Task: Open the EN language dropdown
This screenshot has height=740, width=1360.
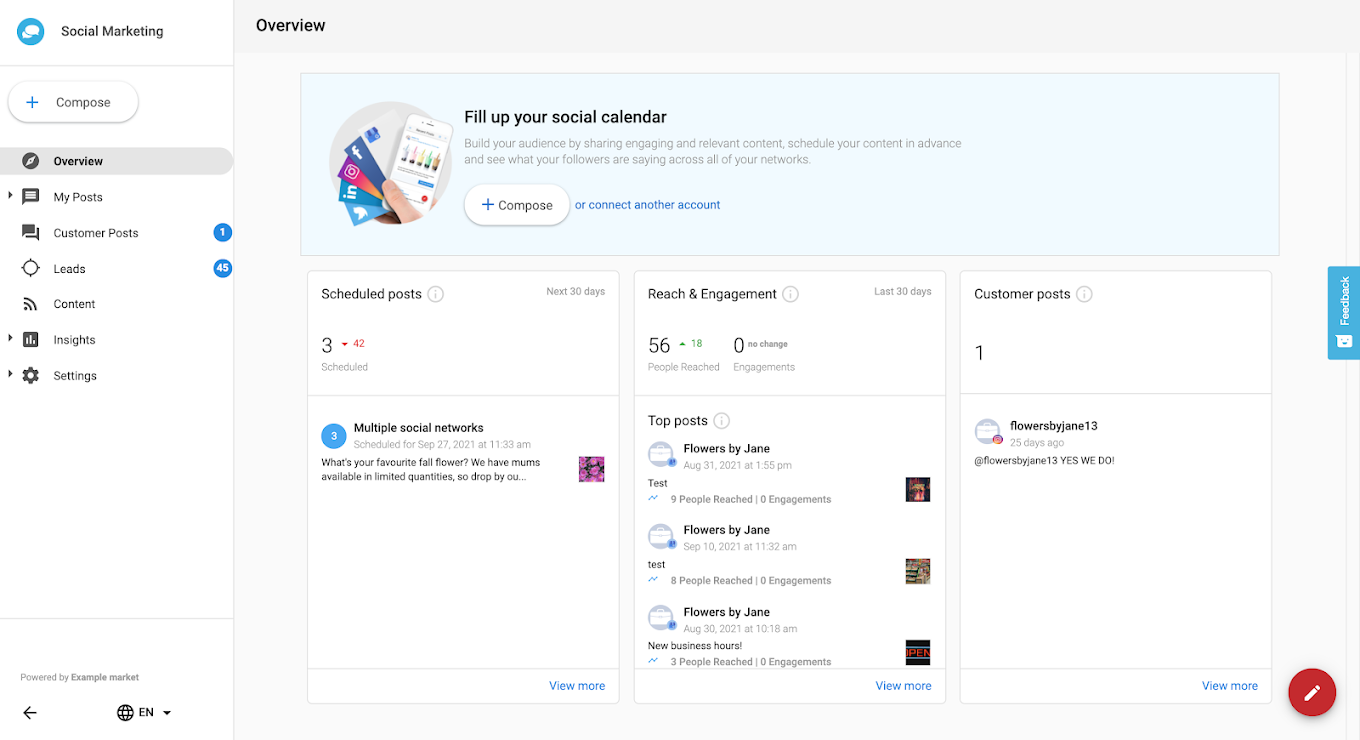Action: coord(145,713)
